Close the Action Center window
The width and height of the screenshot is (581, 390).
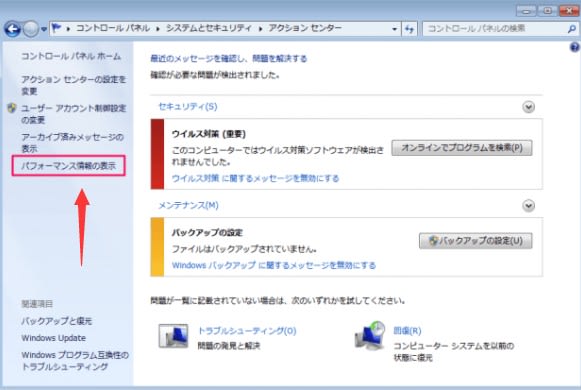click(570, 11)
